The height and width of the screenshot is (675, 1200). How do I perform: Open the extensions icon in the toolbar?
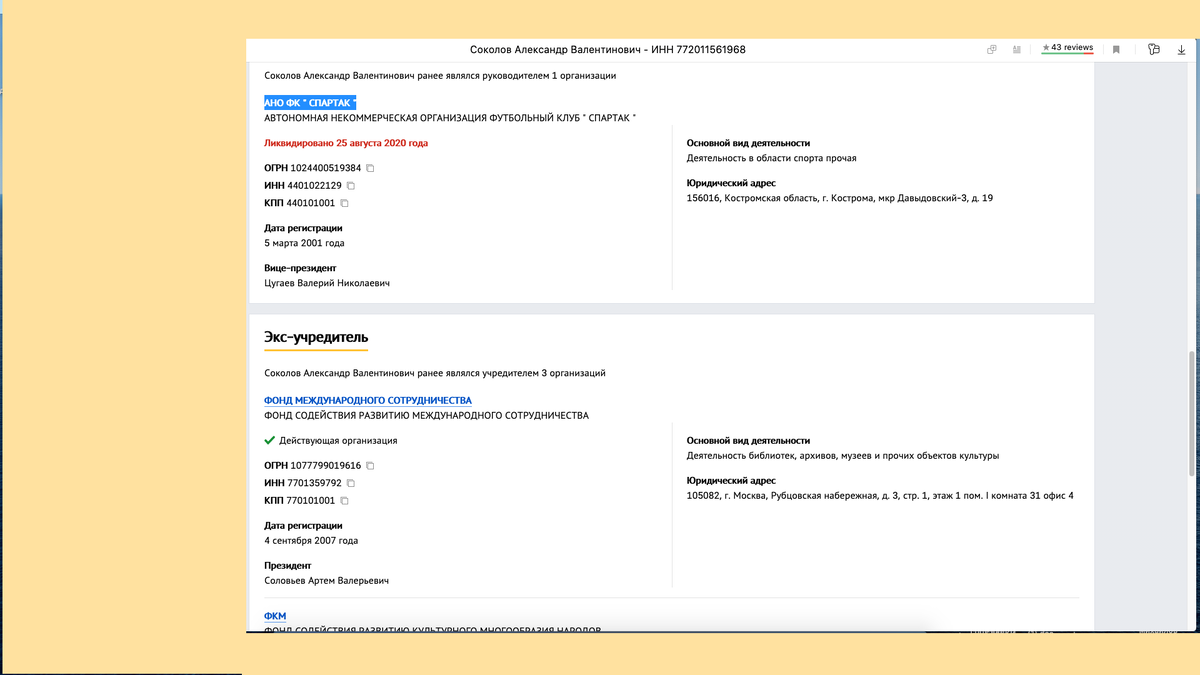1154,49
